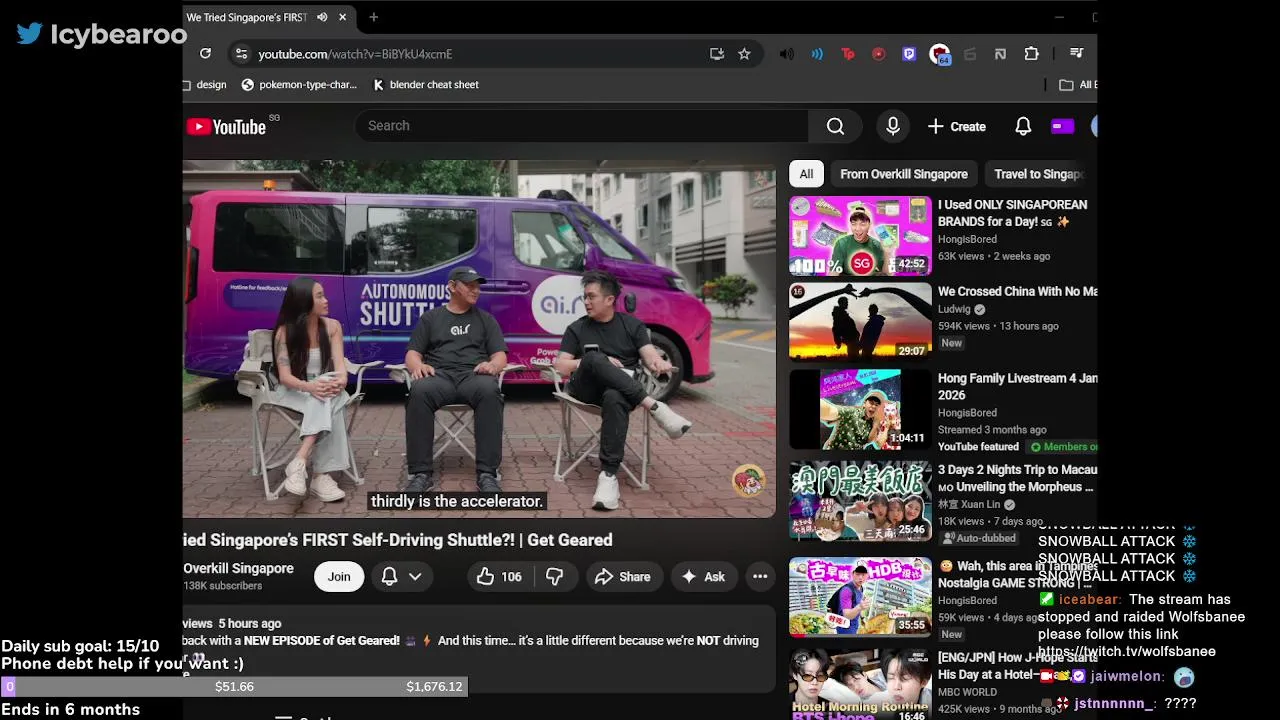
Task: Click the purple icon beside notifications
Action: (x=1062, y=126)
